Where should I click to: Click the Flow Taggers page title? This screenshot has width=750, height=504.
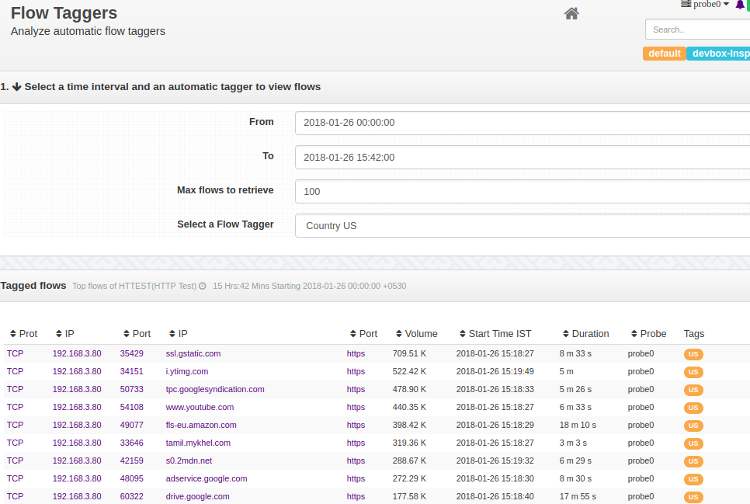64,13
